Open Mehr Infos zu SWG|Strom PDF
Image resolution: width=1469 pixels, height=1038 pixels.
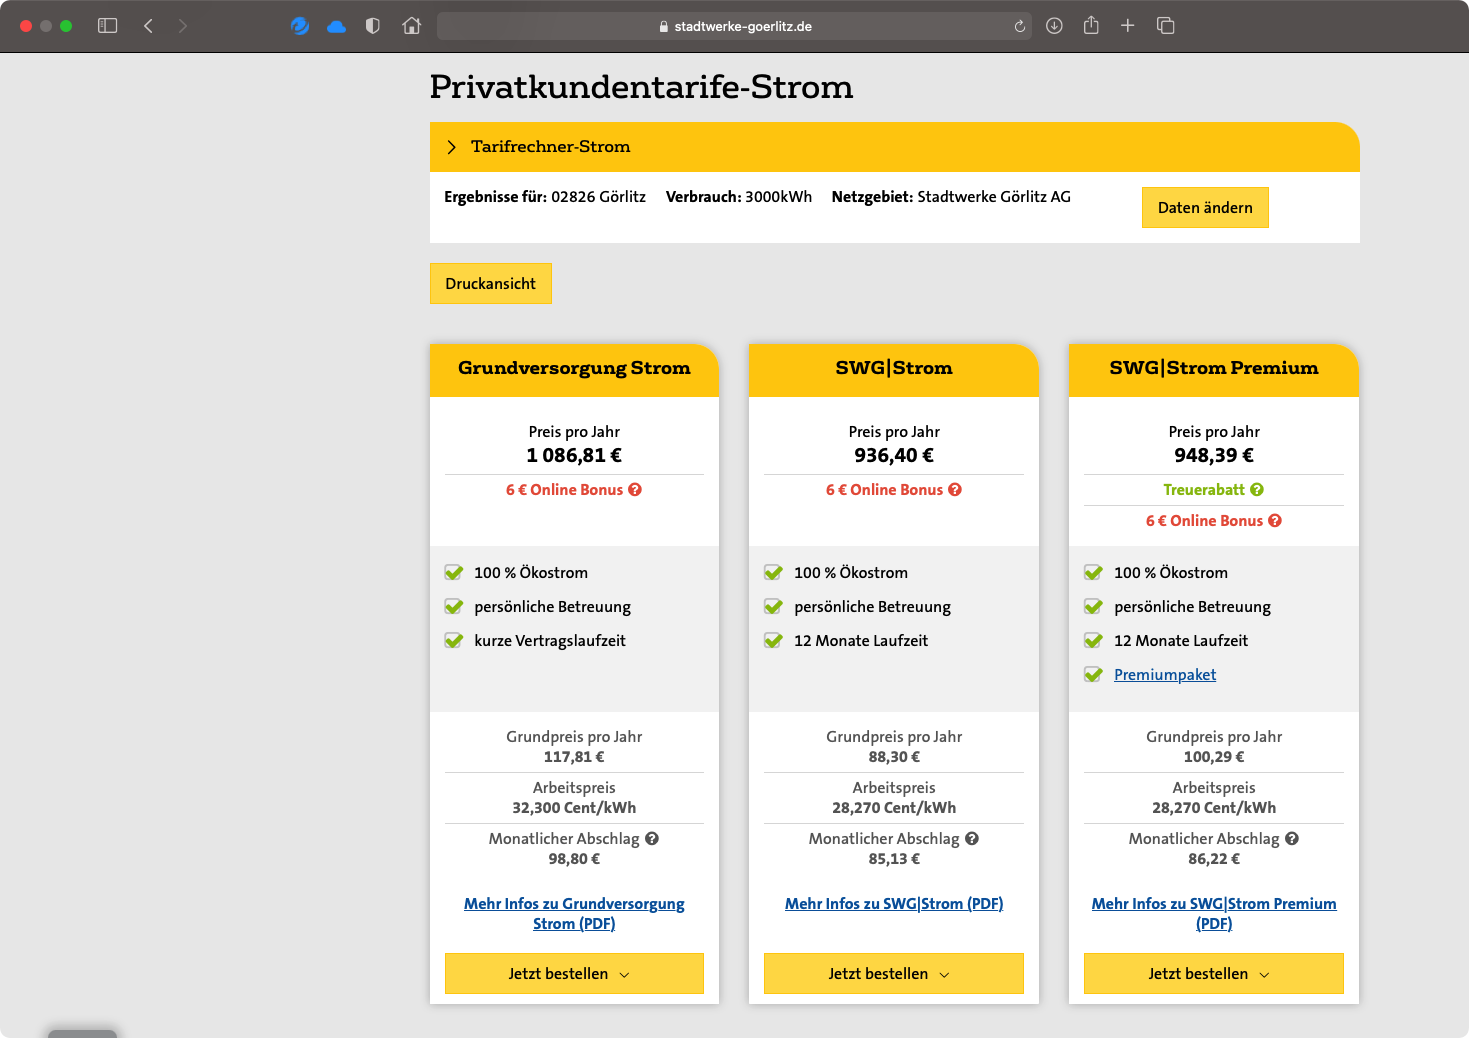(x=894, y=904)
